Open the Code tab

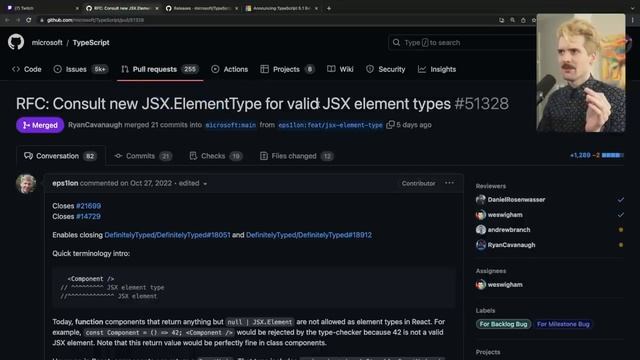[x=27, y=69]
